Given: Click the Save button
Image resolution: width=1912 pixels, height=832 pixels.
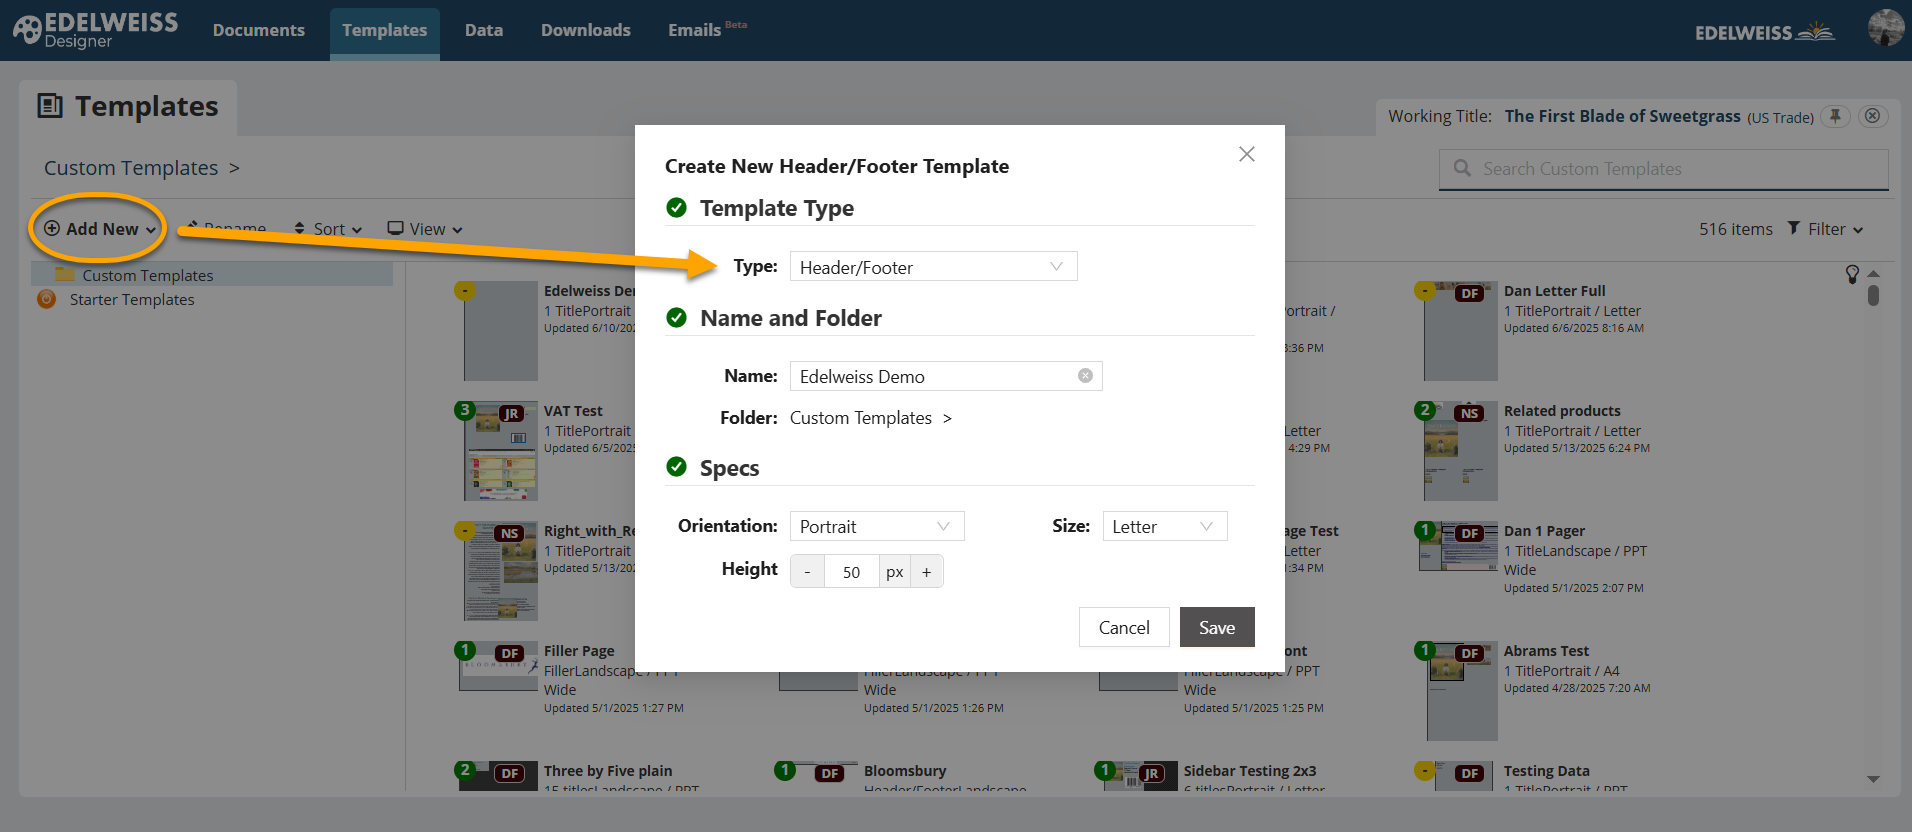Looking at the screenshot, I should pos(1217,627).
